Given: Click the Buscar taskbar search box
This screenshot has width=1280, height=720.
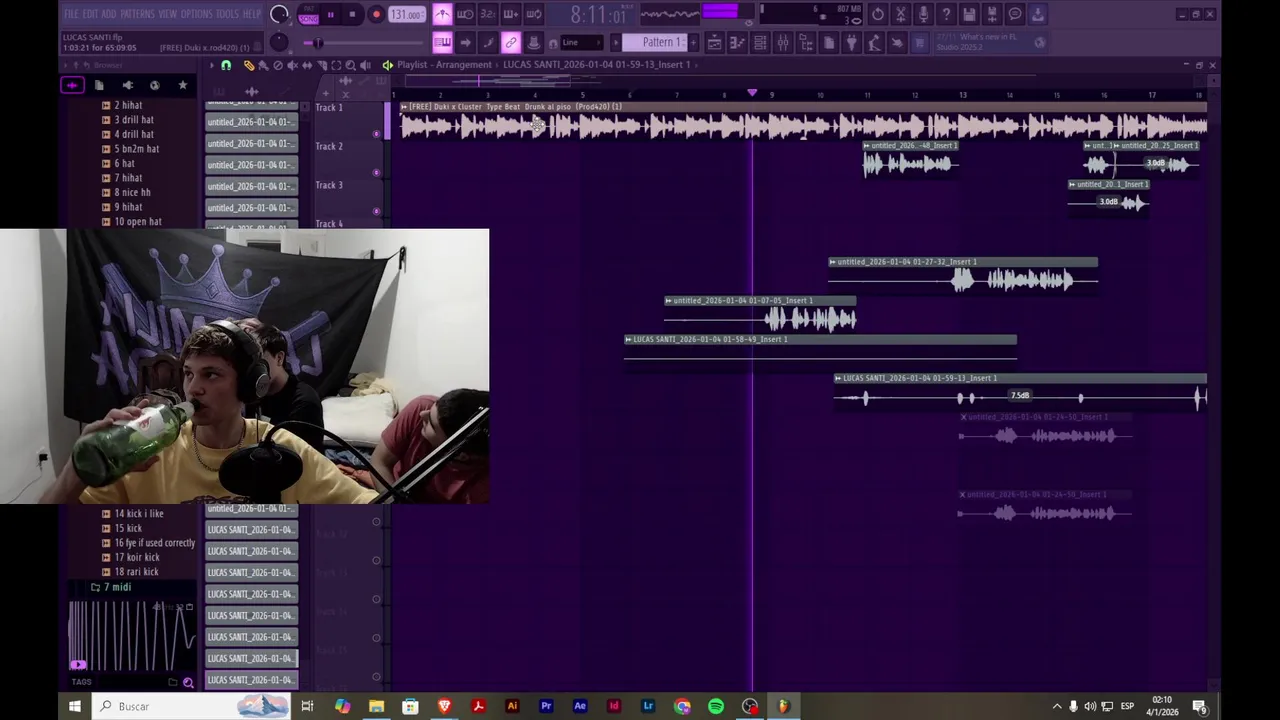Looking at the screenshot, I should tap(193, 706).
